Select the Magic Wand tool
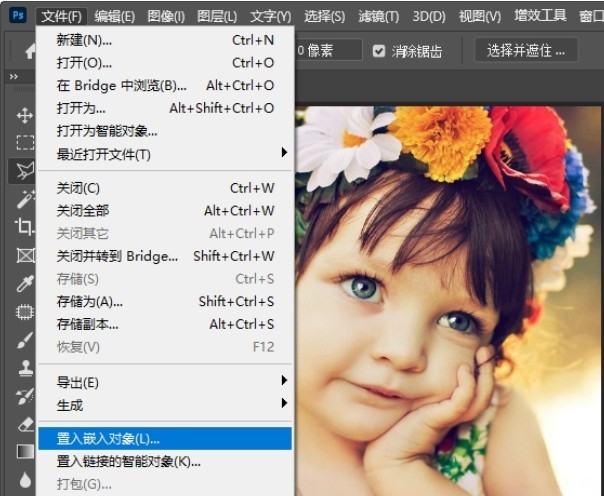 tap(25, 199)
